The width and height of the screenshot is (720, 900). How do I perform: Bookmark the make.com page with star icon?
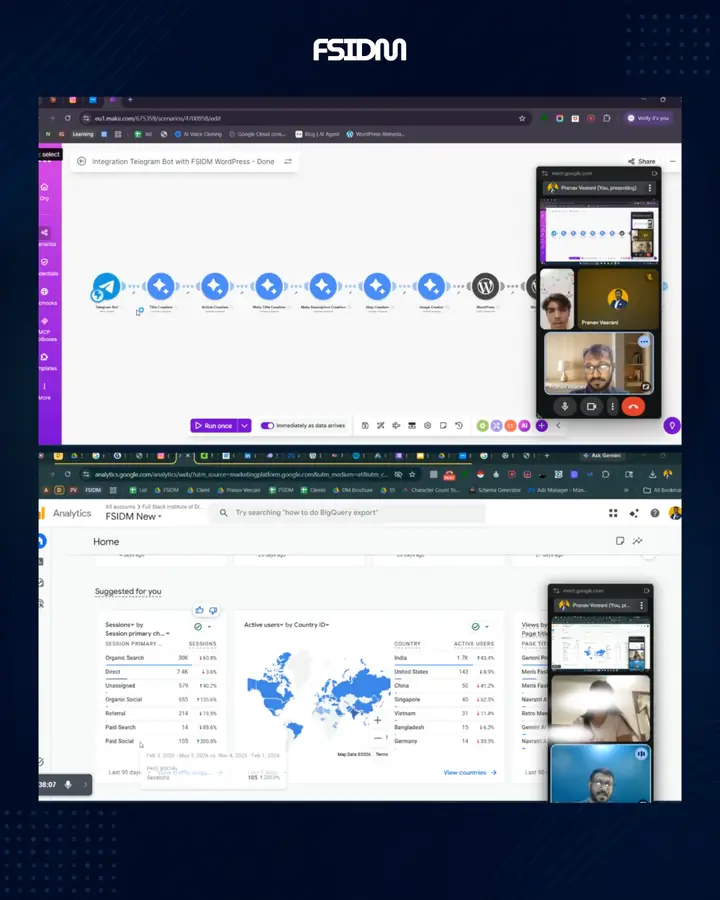[522, 118]
